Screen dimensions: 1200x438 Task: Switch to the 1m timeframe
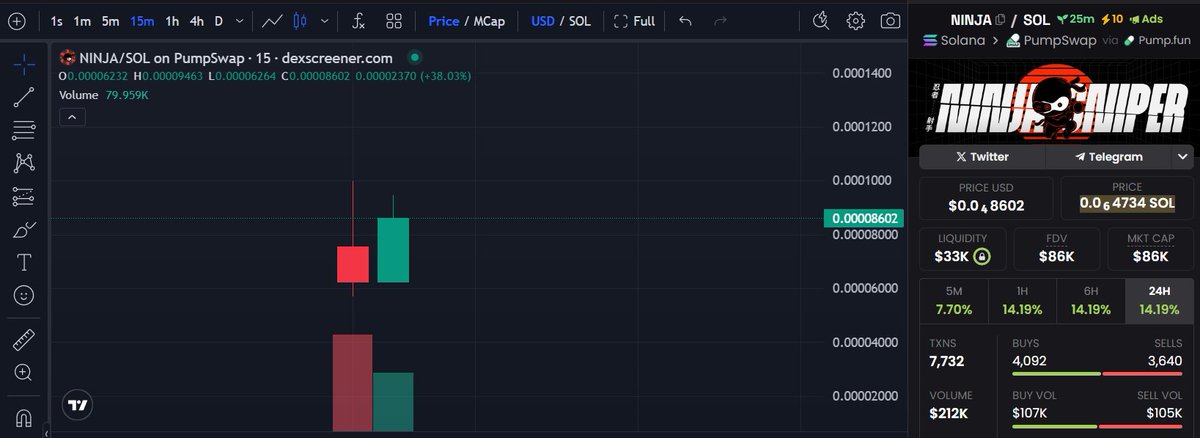coord(83,20)
